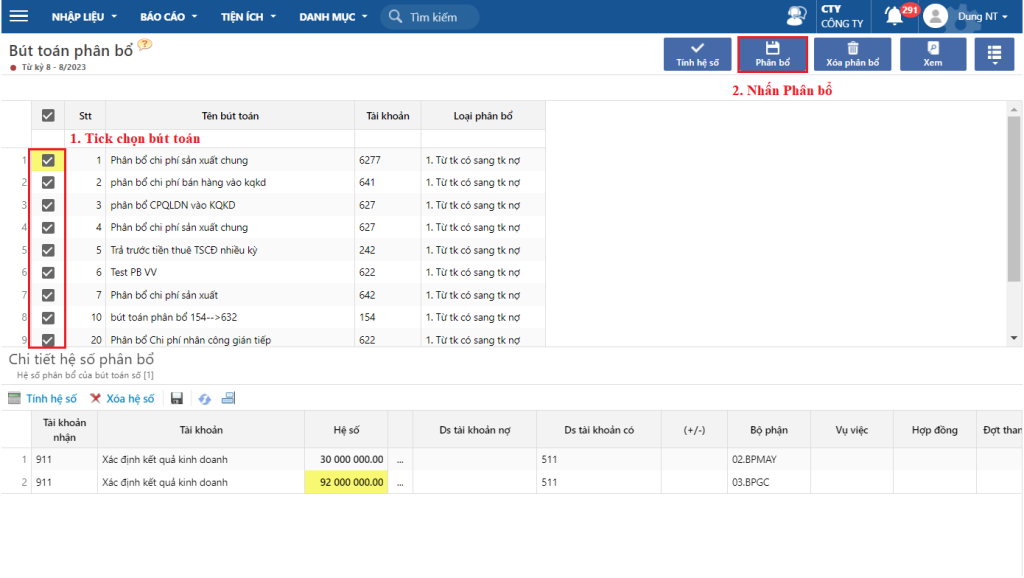
Task: Expand the NHẬP LIỆU menu
Action: 84,17
